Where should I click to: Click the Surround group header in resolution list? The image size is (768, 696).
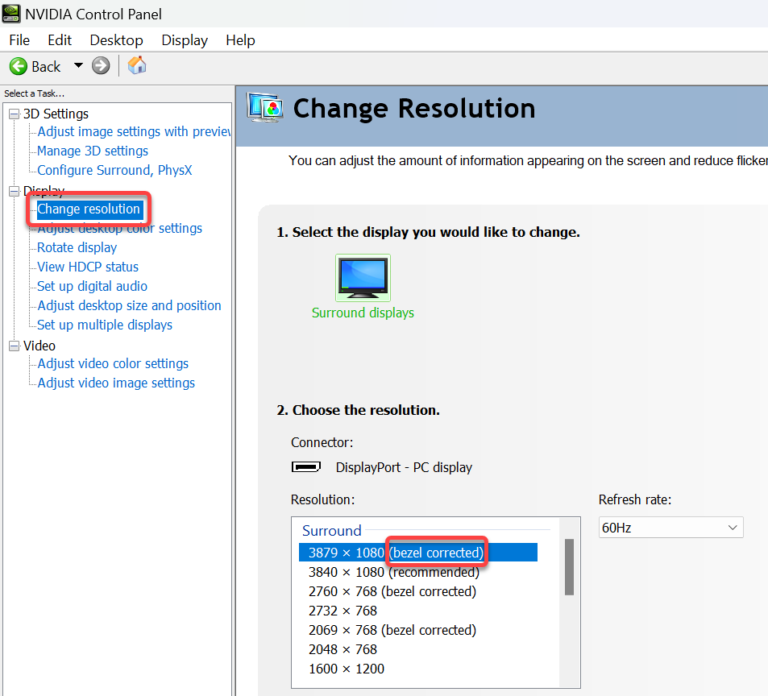[x=332, y=530]
